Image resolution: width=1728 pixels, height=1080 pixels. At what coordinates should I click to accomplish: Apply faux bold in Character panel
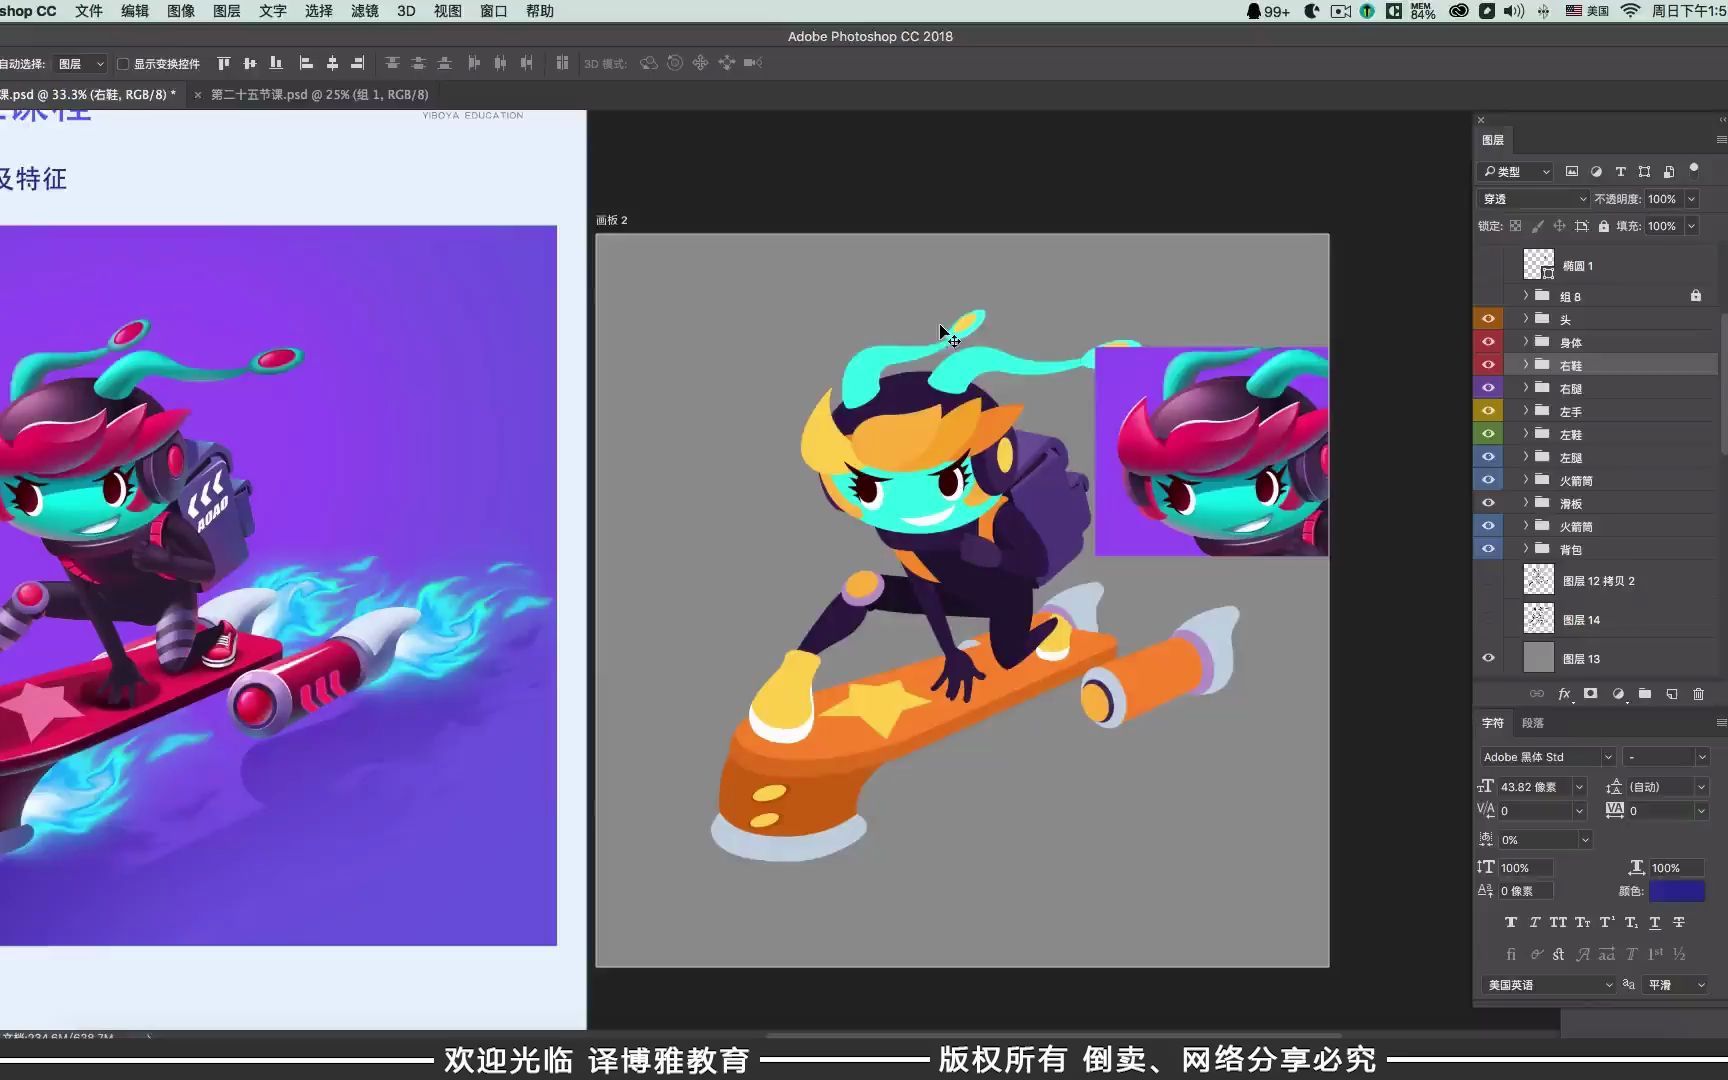tap(1510, 922)
